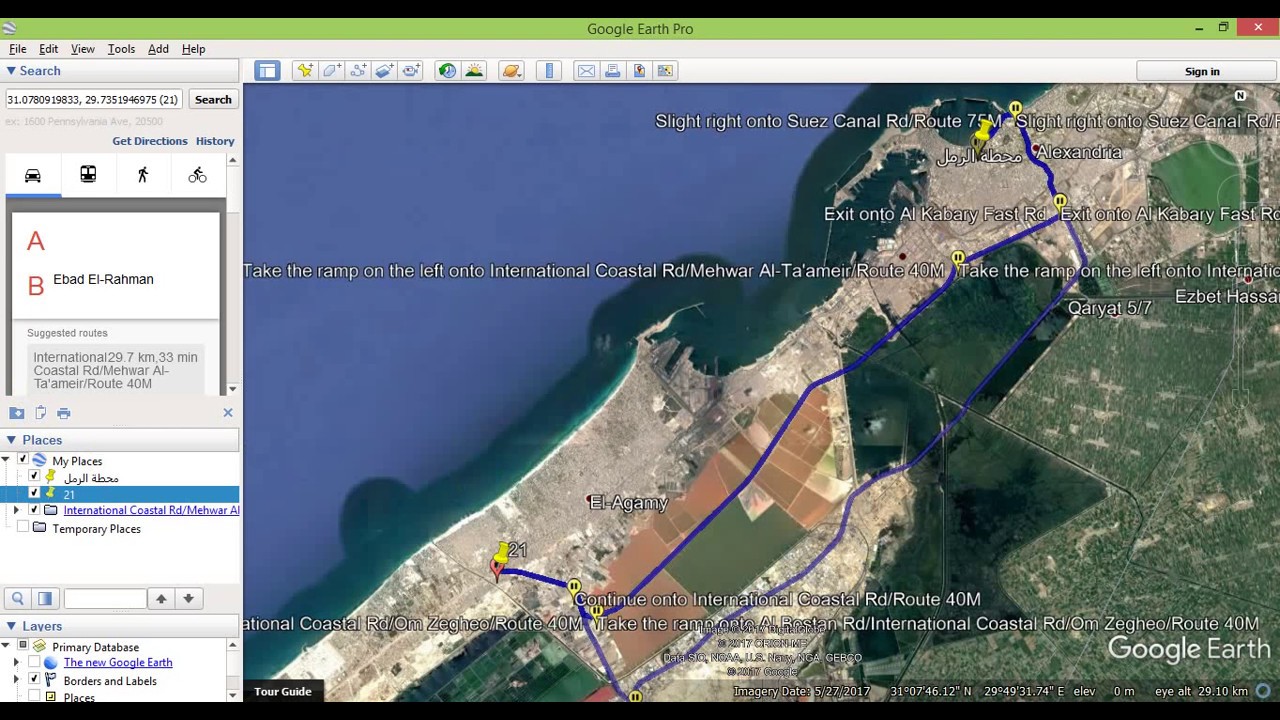This screenshot has height=720, width=1280.
Task: Open the planet switcher dropdown
Action: [511, 70]
